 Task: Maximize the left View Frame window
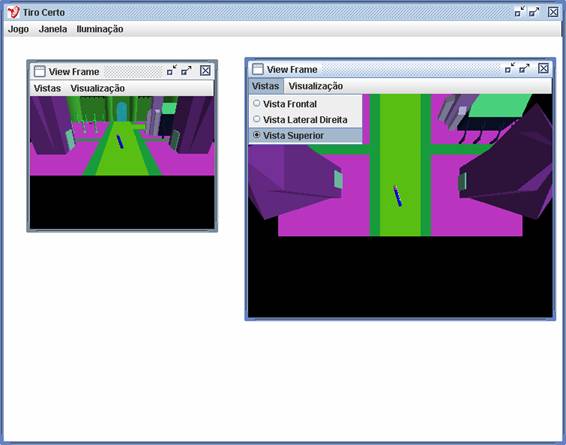pos(186,70)
